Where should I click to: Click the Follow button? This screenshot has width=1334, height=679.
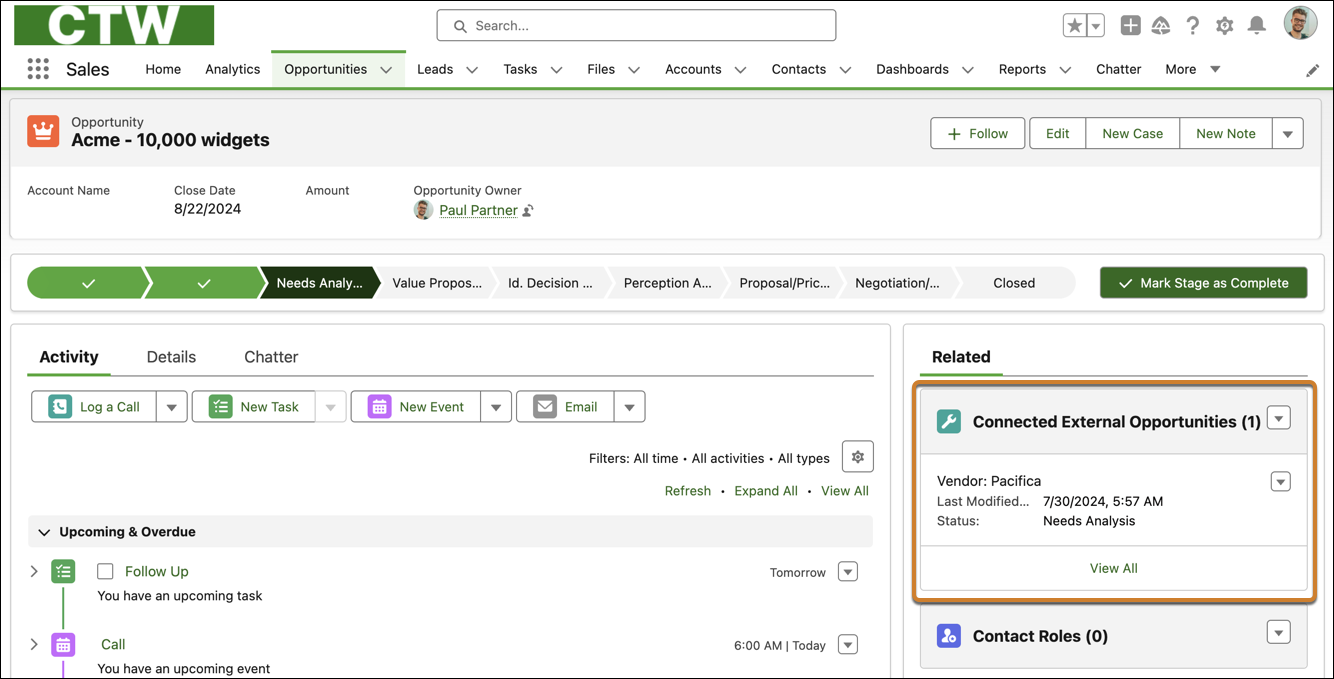pyautogui.click(x=978, y=133)
